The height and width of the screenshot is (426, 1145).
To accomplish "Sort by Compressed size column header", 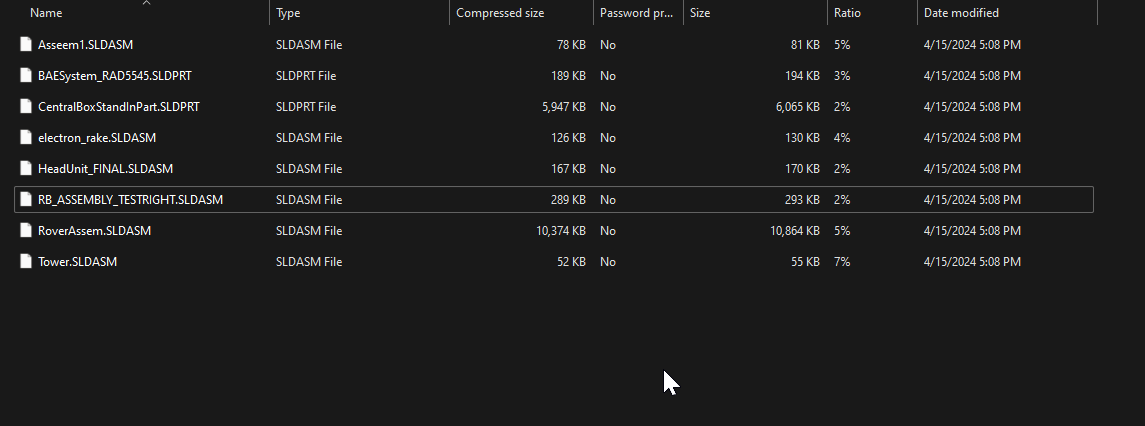I will (500, 13).
